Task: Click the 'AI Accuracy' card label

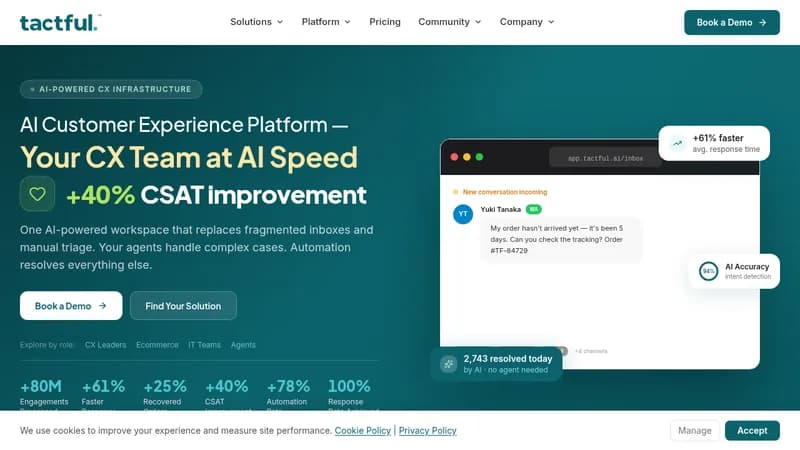Action: [x=747, y=266]
